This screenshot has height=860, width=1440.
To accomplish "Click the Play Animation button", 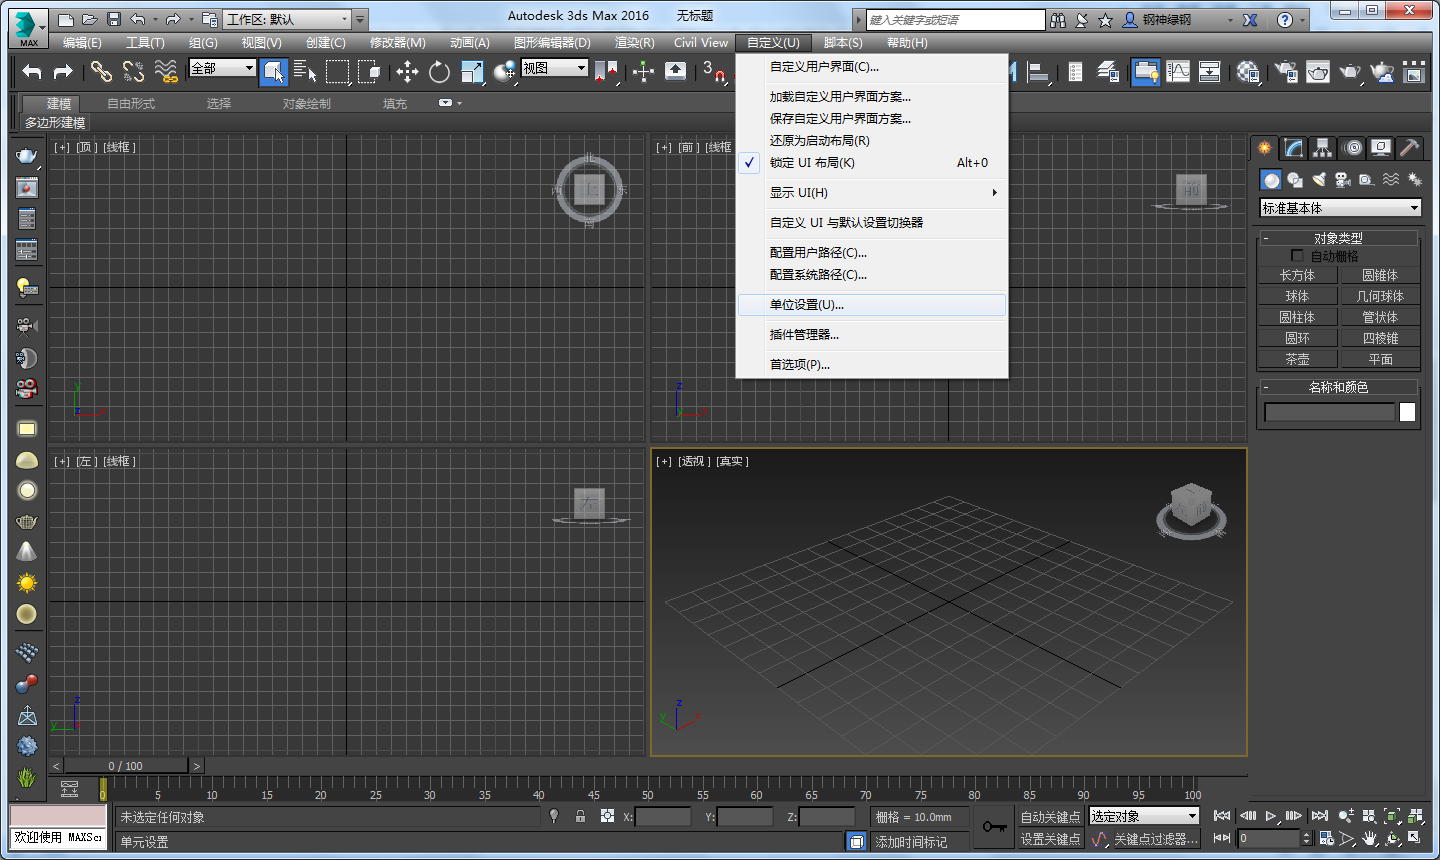I will coord(1271,816).
